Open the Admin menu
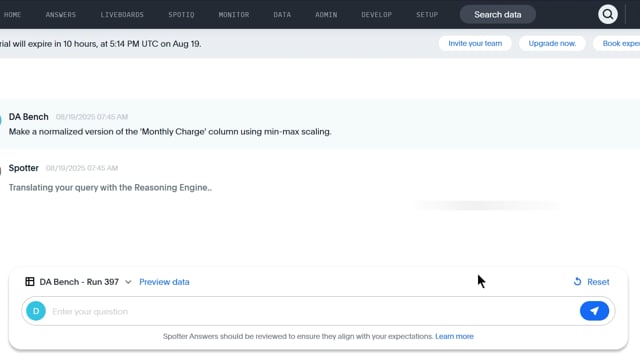This screenshot has height=360, width=640. pyautogui.click(x=326, y=15)
